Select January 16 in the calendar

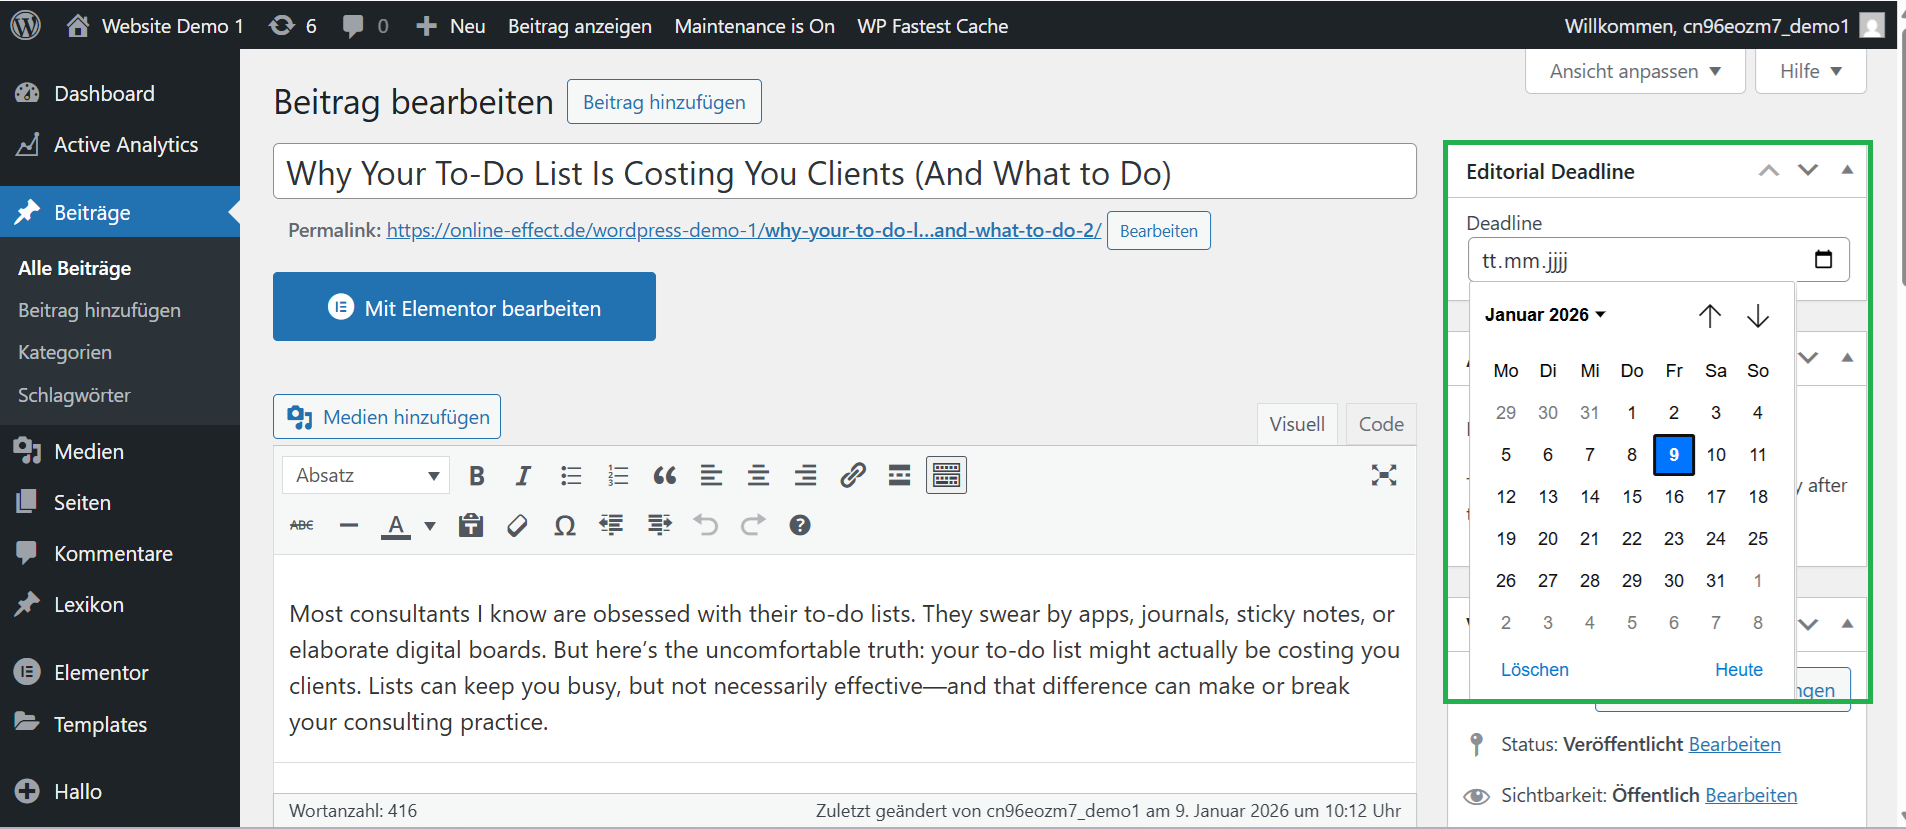pos(1673,497)
